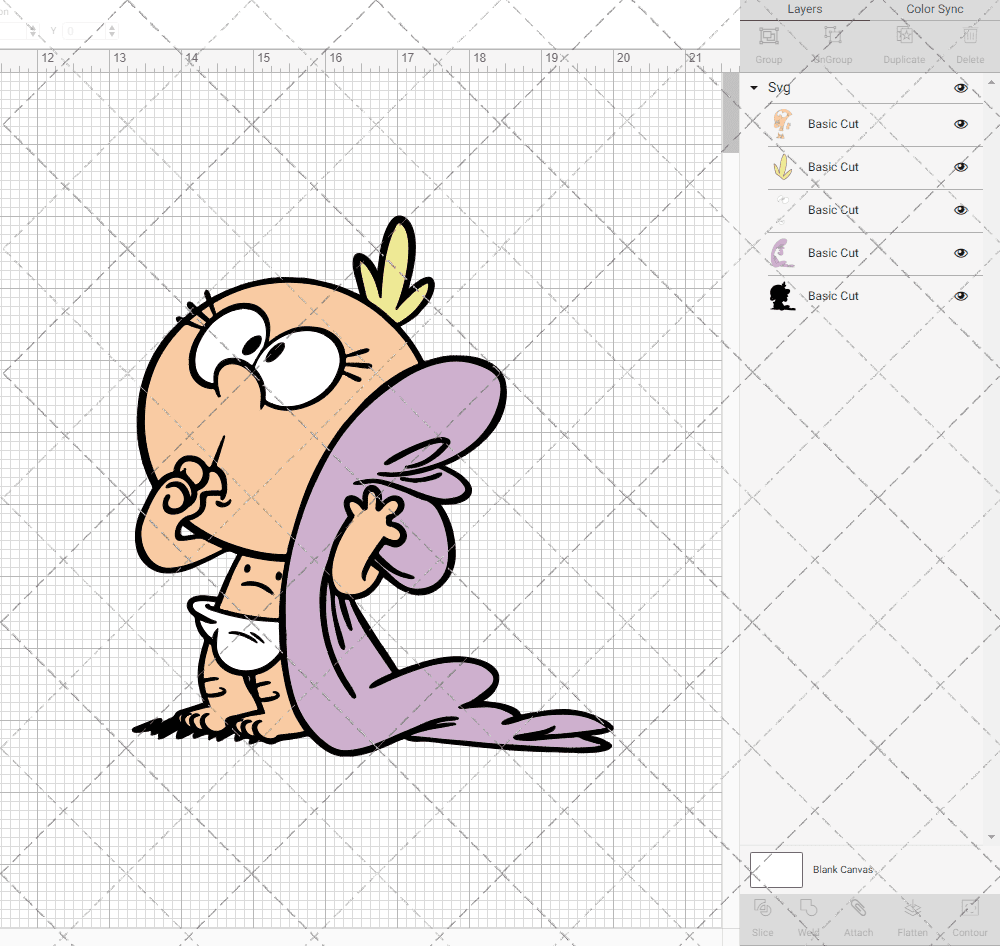Select the Contour tool icon
This screenshot has width=1000, height=946.
pos(969,908)
